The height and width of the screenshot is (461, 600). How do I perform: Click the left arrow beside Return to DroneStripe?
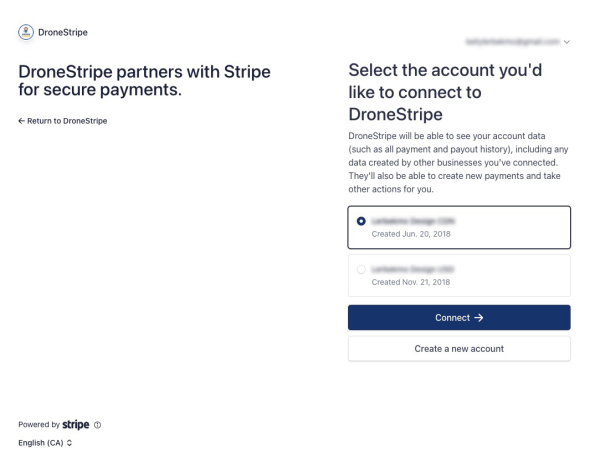click(x=21, y=121)
